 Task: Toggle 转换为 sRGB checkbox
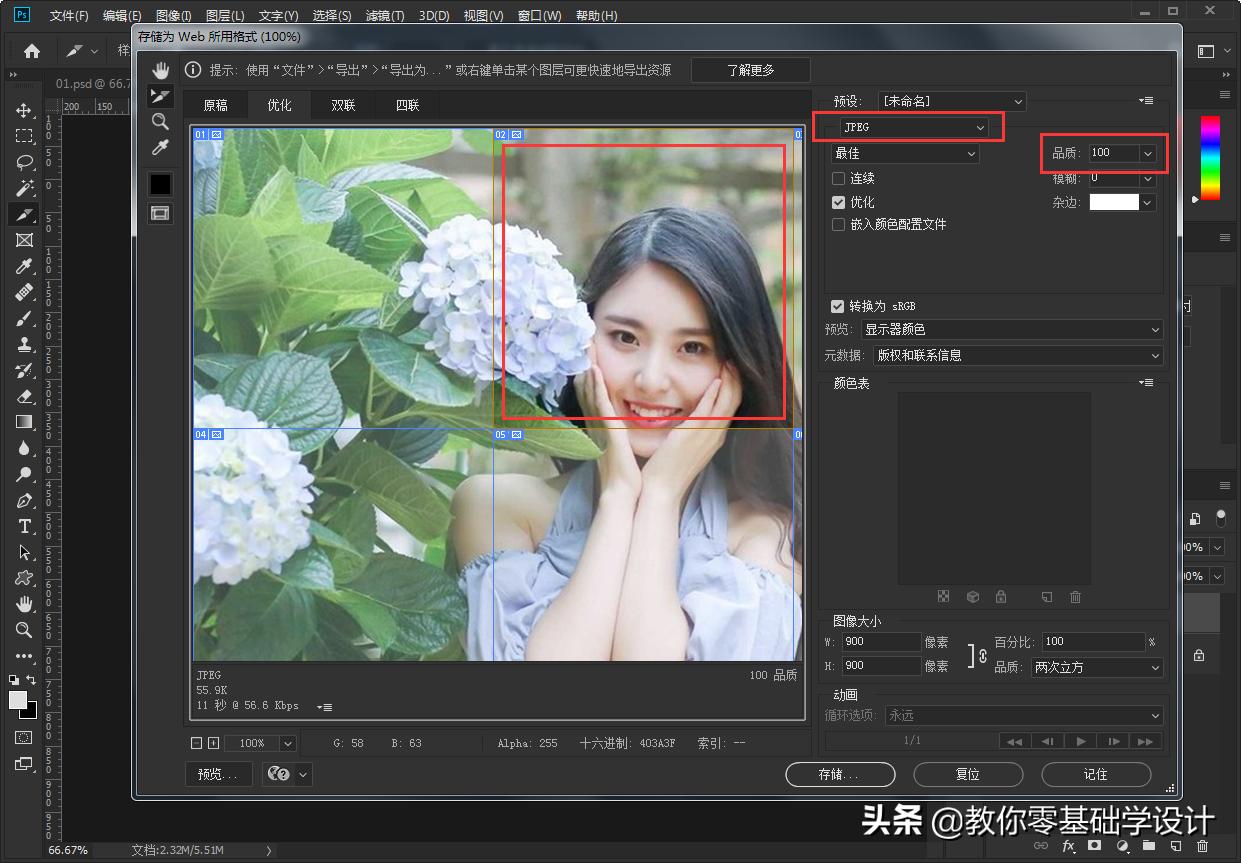(838, 306)
